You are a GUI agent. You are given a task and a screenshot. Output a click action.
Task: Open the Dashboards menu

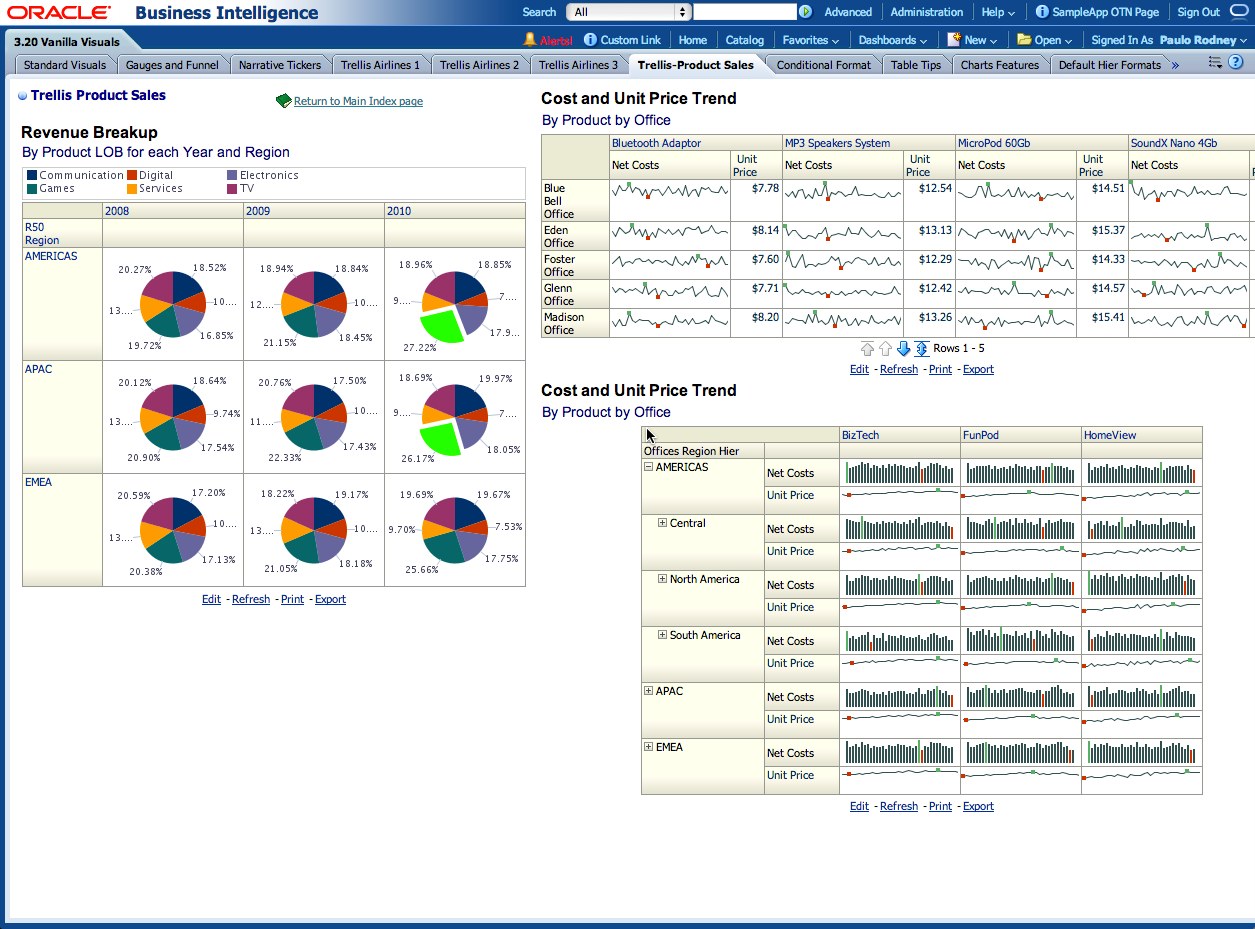pyautogui.click(x=892, y=40)
